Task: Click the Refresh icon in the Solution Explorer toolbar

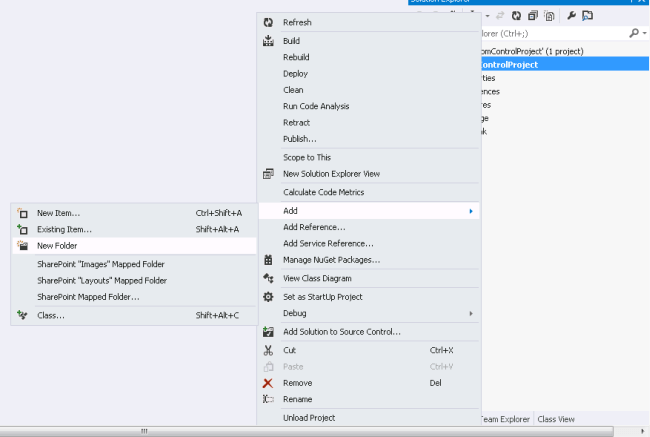Action: point(516,16)
